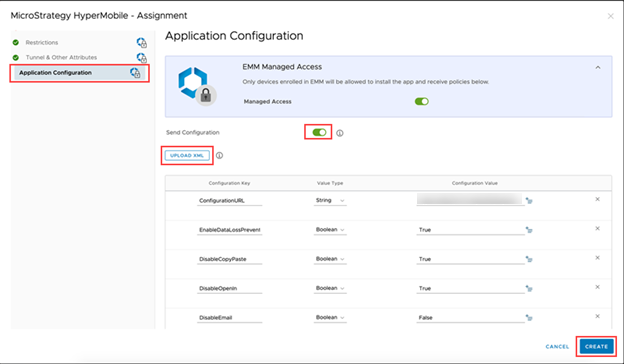Remove the DisableEmail configuration row
This screenshot has width=624, height=364.
click(597, 316)
